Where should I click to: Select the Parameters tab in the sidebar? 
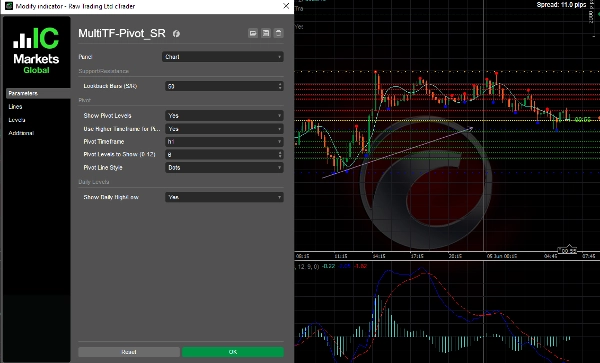38,93
